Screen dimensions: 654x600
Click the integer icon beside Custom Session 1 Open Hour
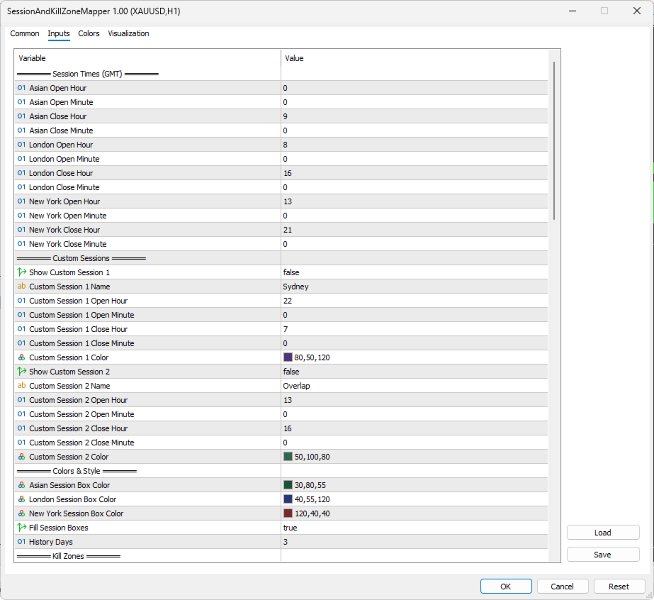(x=22, y=301)
